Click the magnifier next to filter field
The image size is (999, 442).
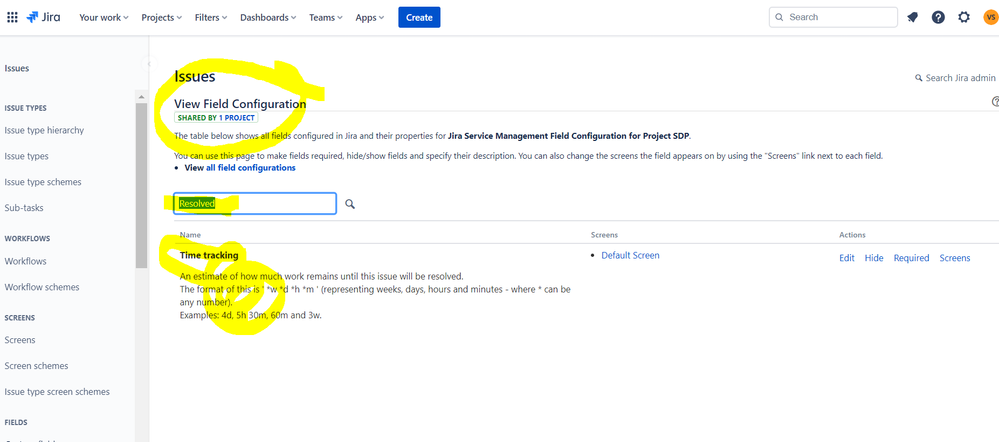coord(350,204)
